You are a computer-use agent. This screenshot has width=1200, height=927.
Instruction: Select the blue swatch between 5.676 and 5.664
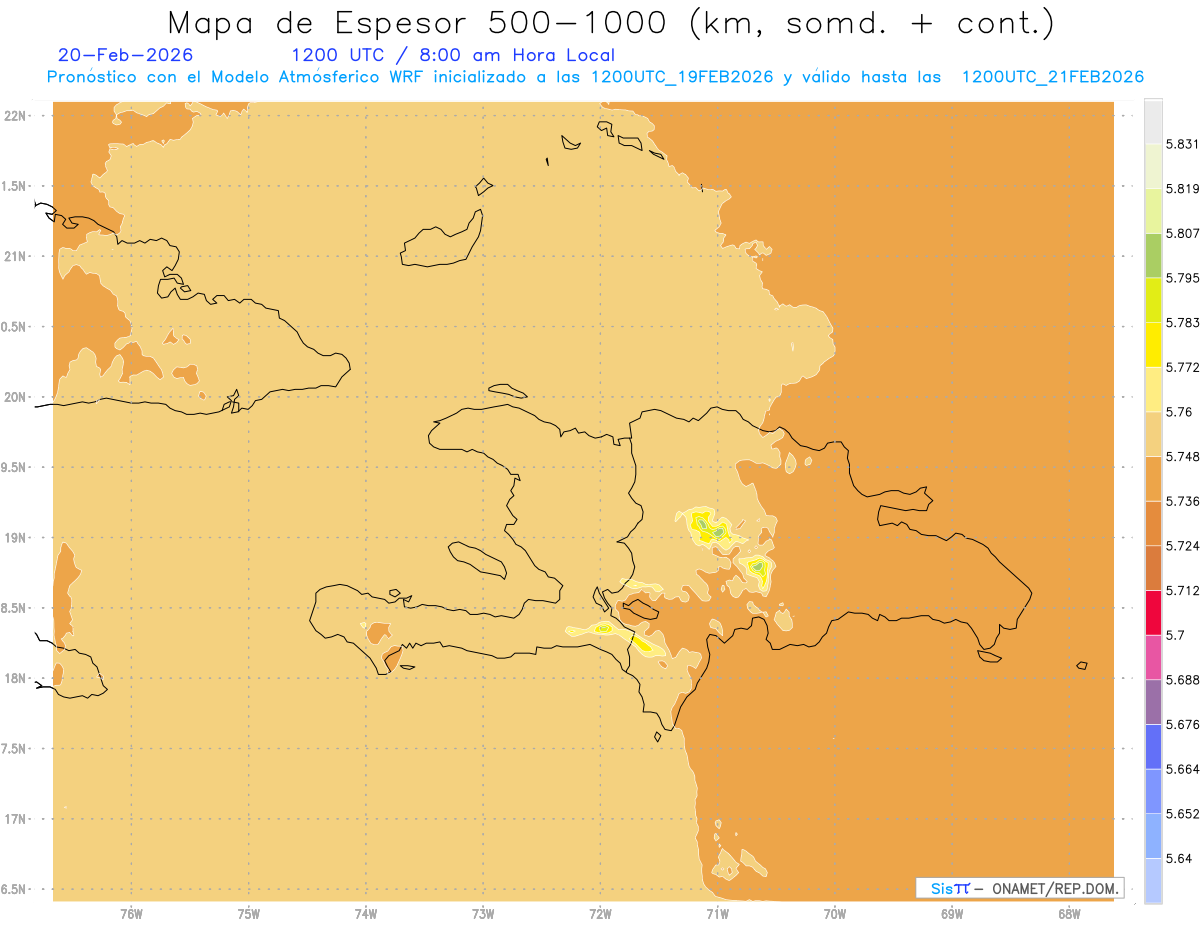1153,746
